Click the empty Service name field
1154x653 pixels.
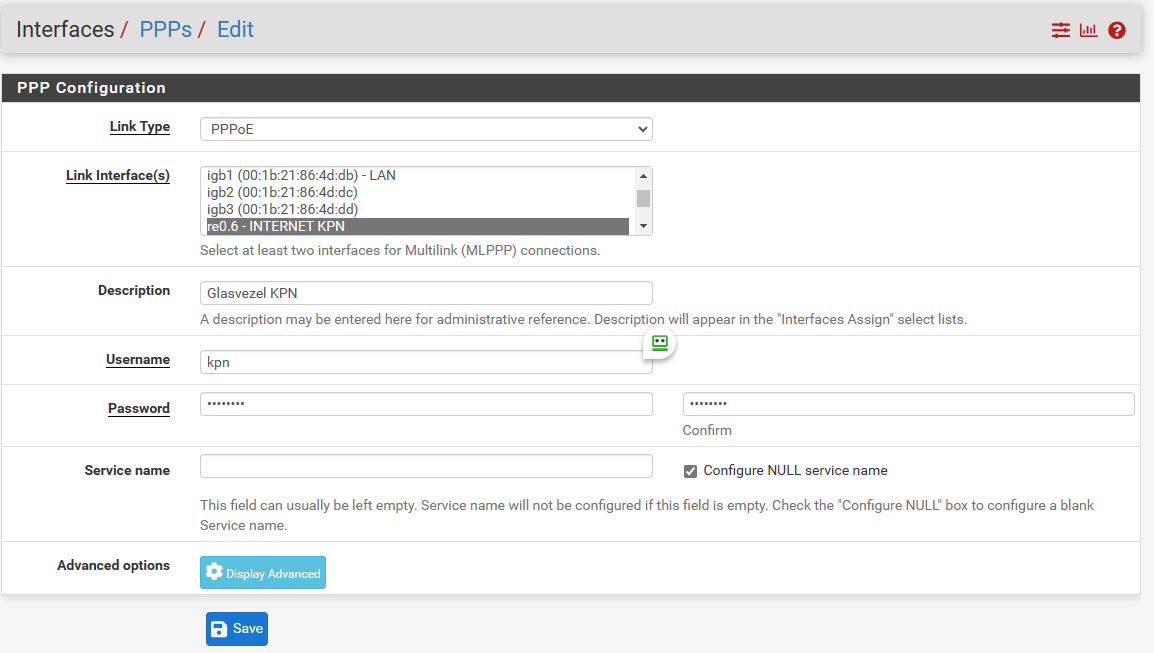click(426, 466)
